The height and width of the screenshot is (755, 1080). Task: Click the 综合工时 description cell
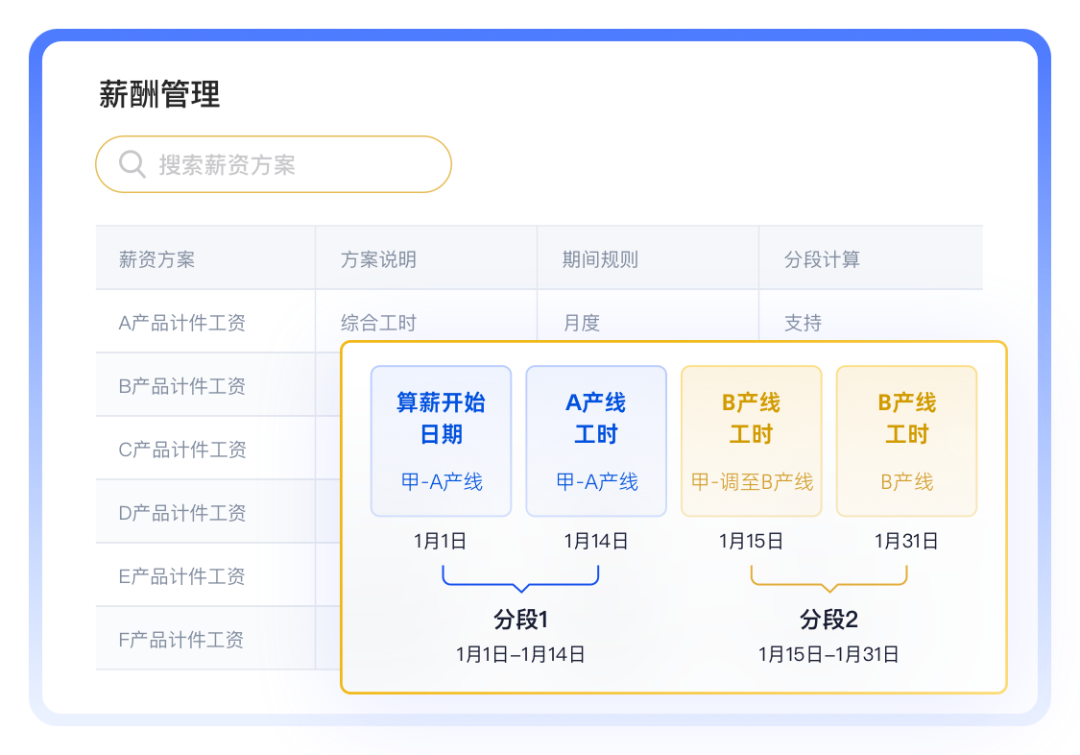378,322
